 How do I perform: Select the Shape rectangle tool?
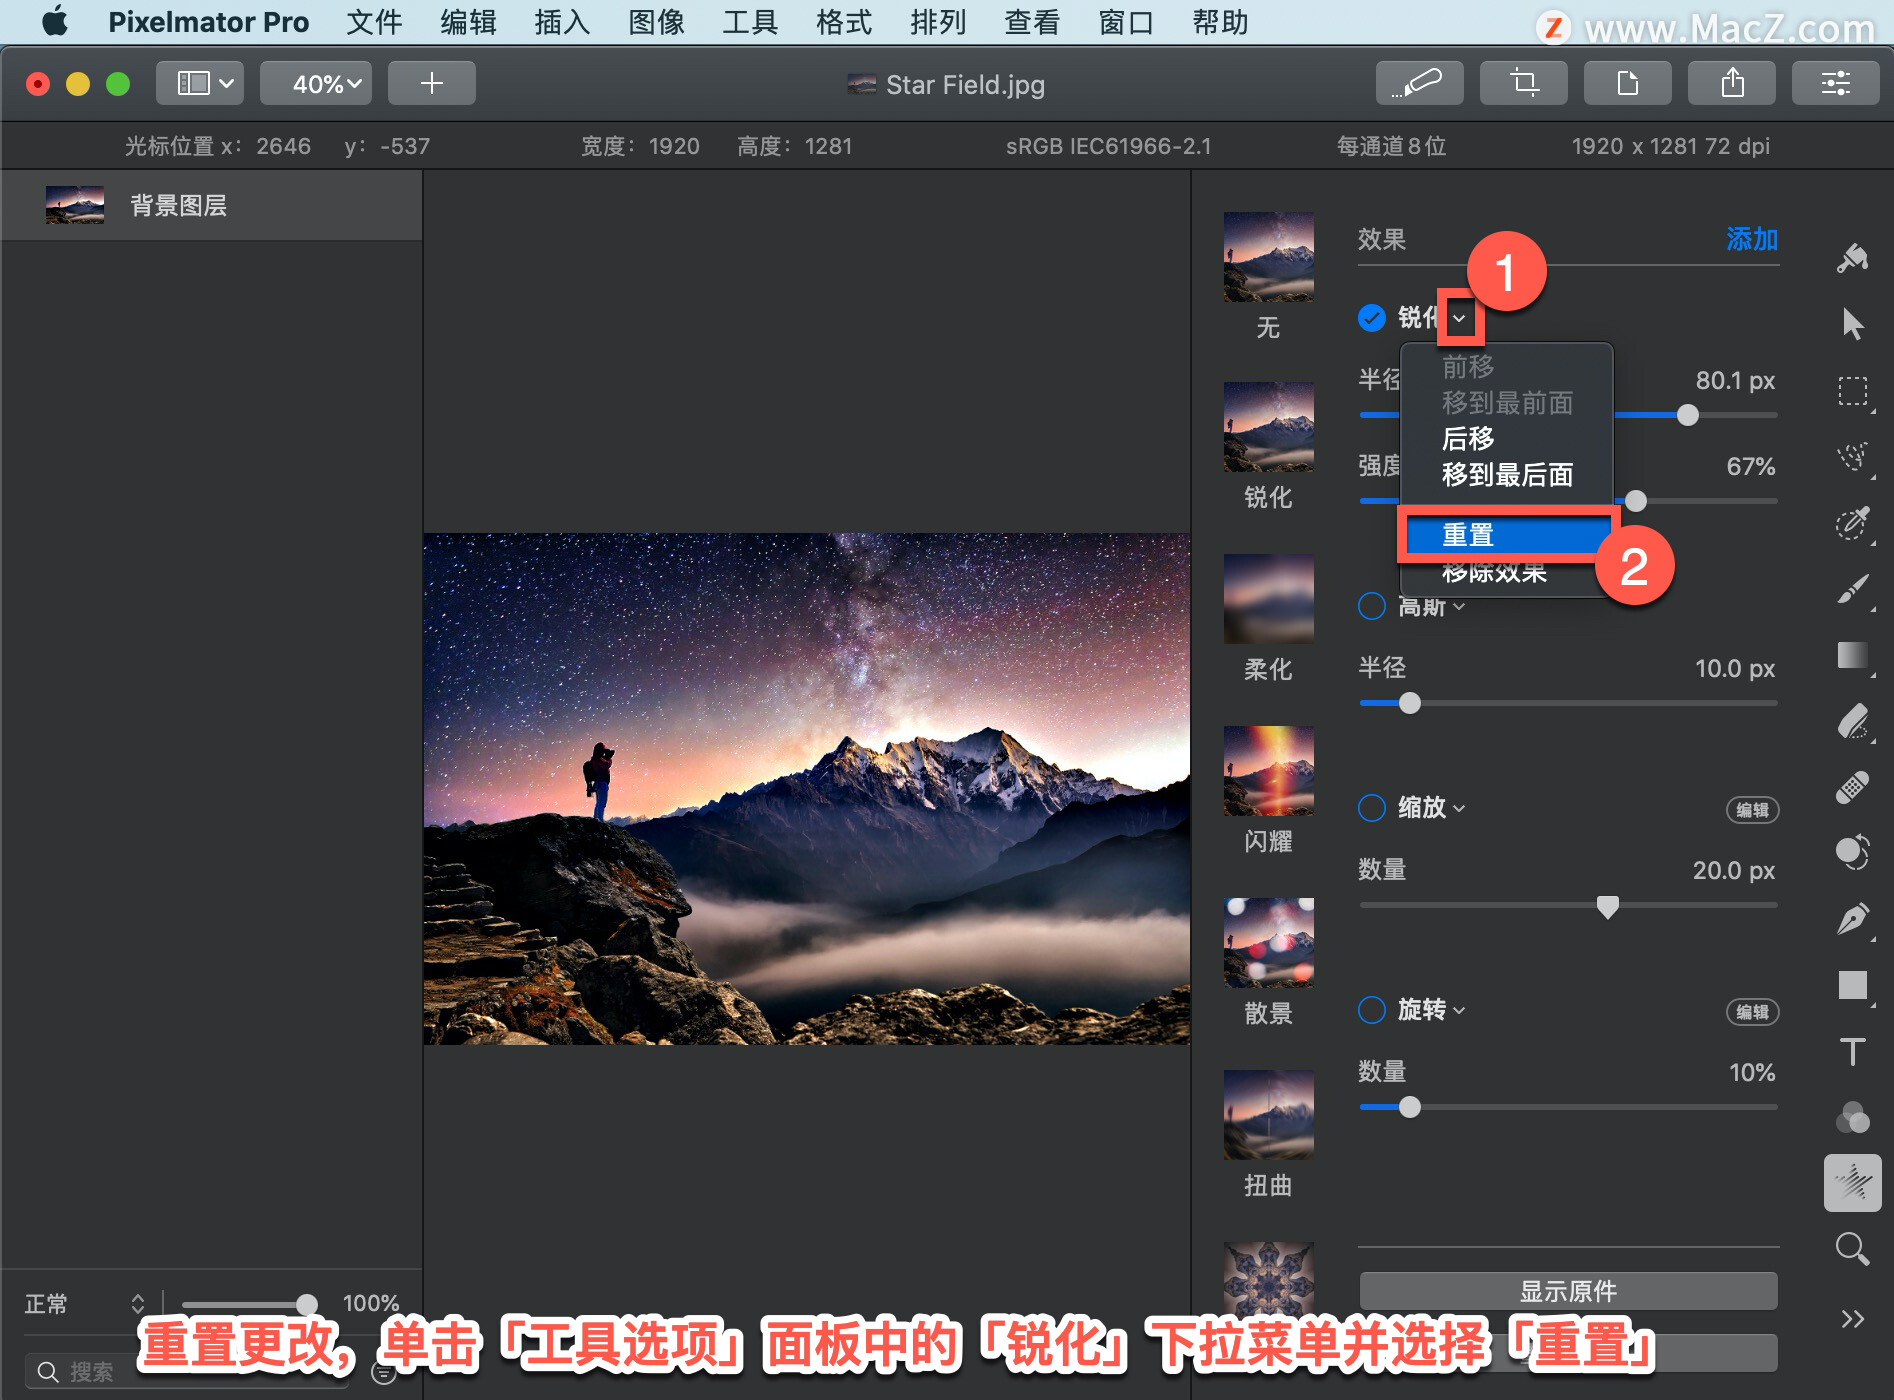point(1853,985)
